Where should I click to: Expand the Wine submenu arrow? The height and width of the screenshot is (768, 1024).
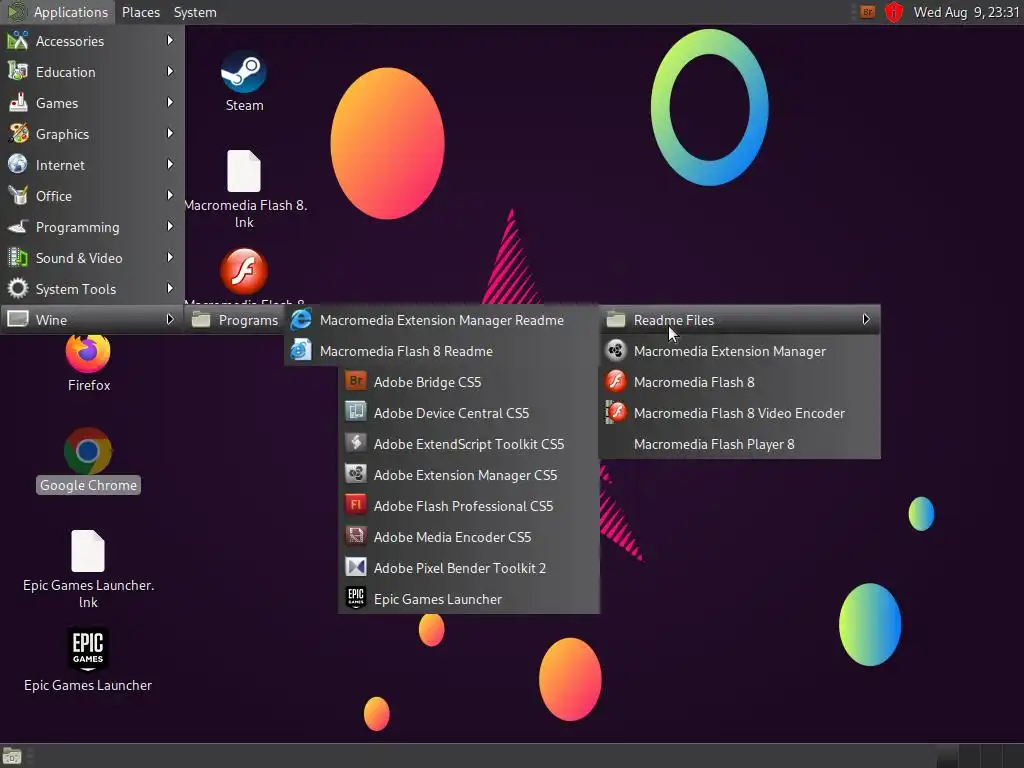170,319
